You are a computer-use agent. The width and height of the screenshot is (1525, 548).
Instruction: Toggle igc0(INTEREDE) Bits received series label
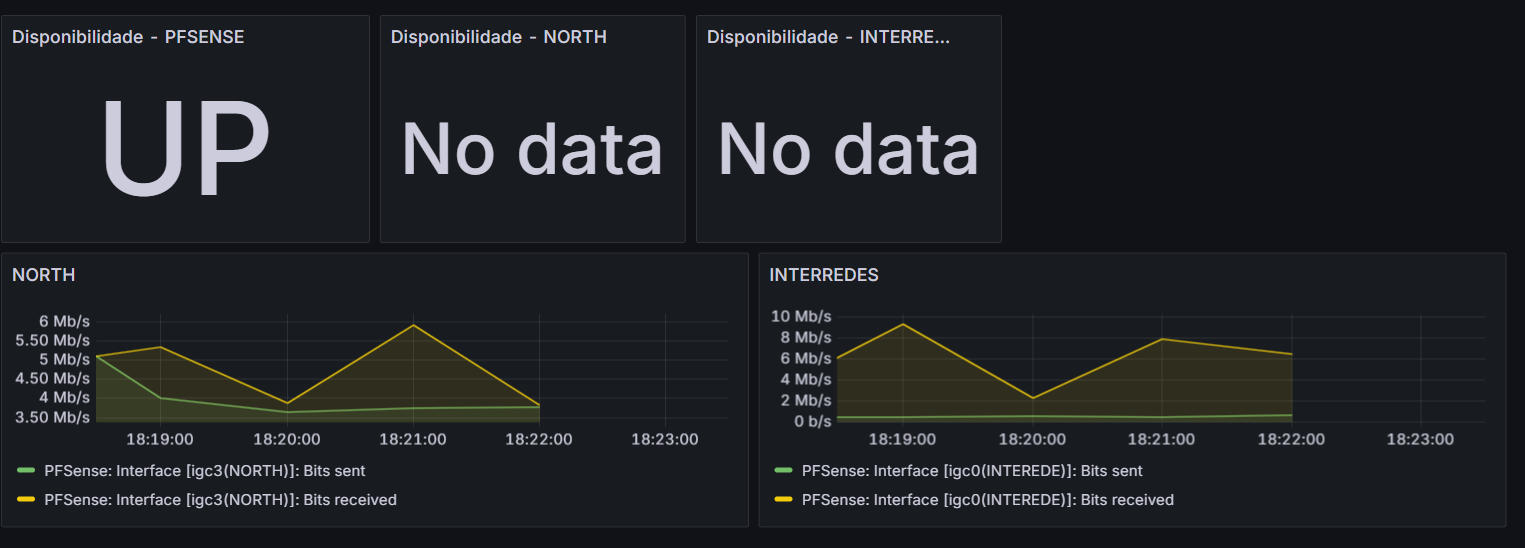click(x=988, y=499)
